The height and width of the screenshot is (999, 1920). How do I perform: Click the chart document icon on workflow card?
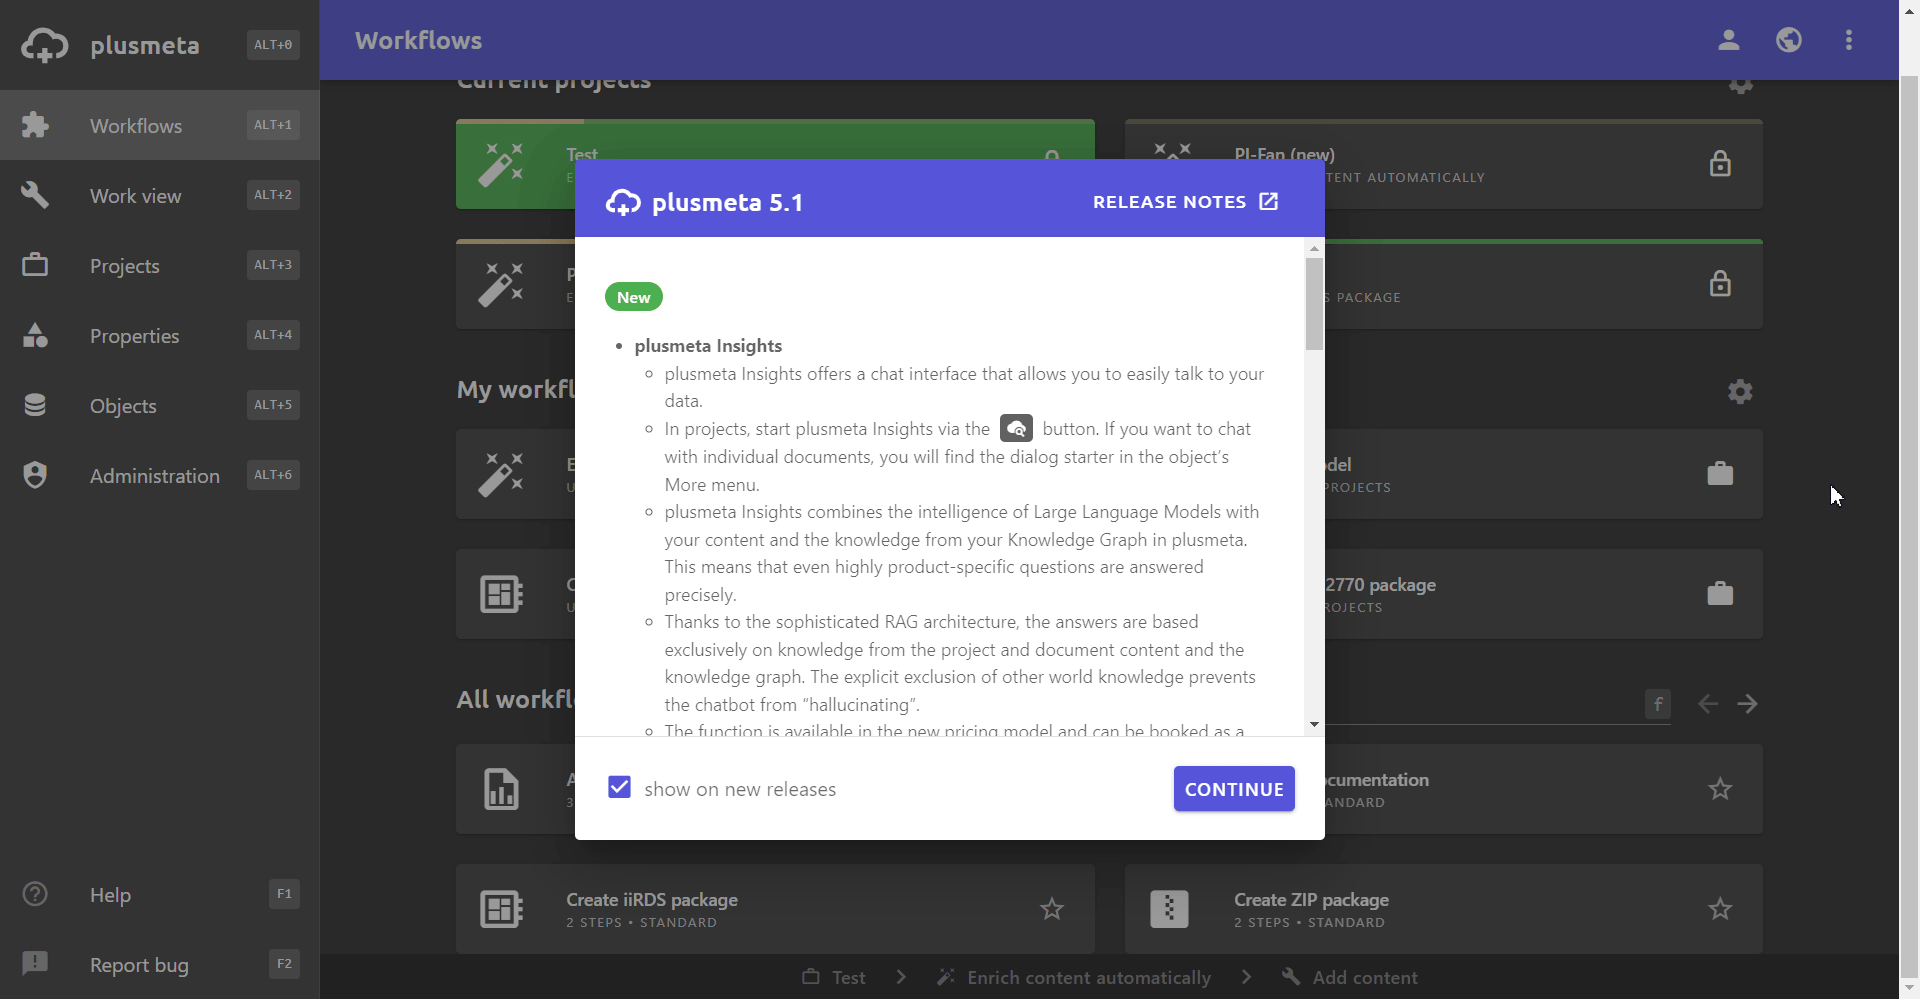tap(501, 789)
